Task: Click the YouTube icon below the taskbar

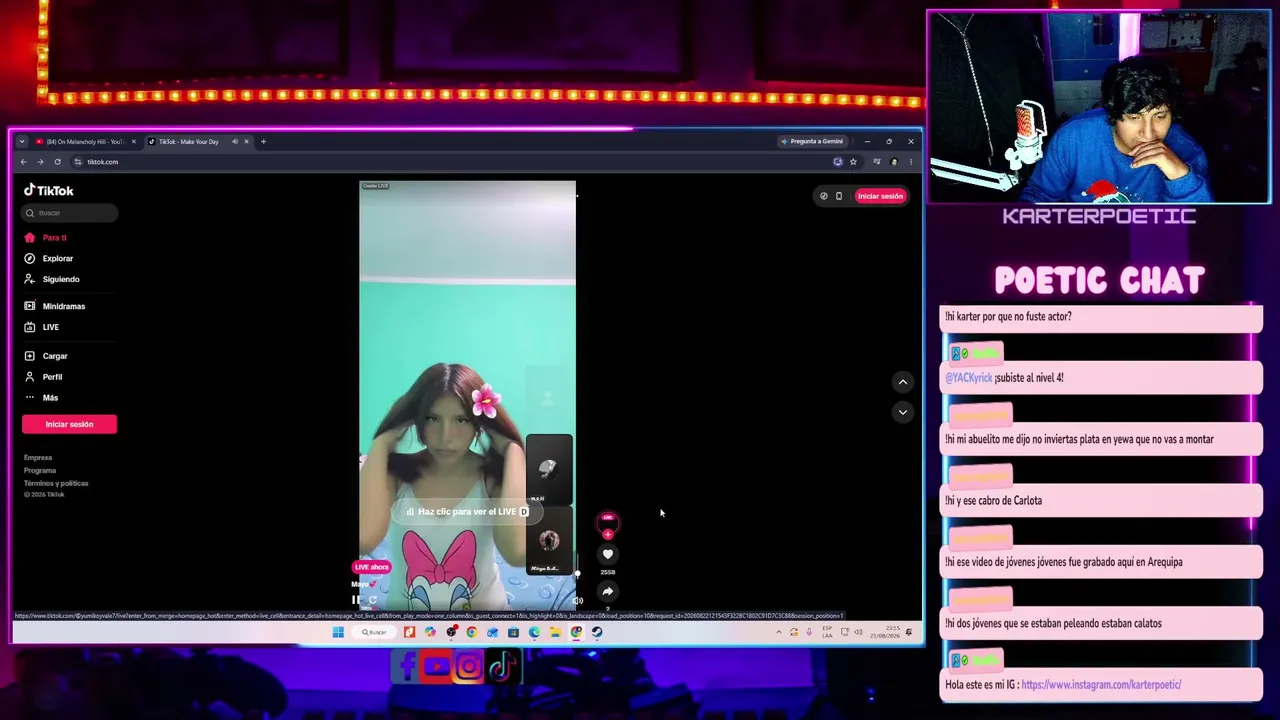Action: pyautogui.click(x=437, y=667)
